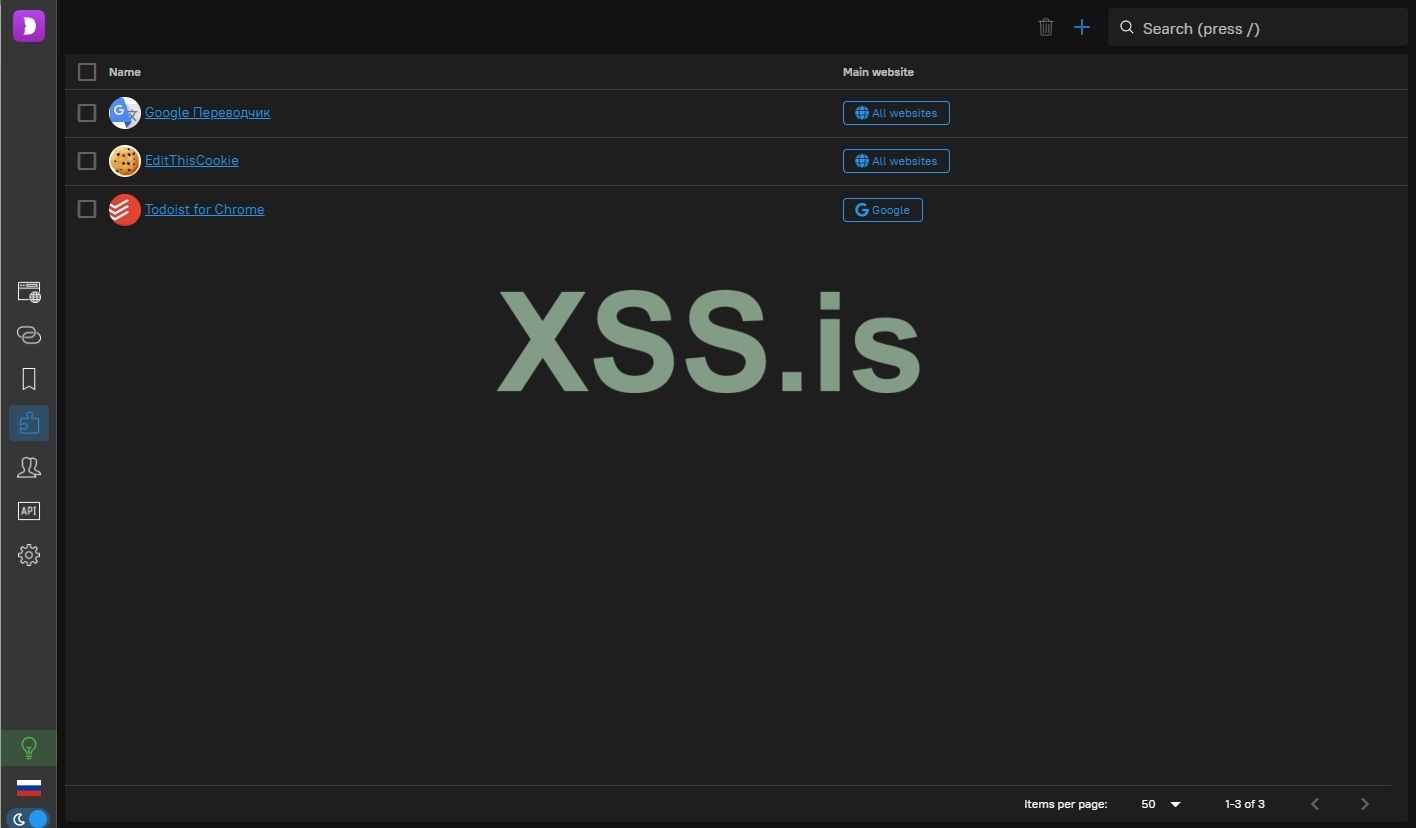Open the extensions puzzle sidebar icon
Image resolution: width=1416 pixels, height=828 pixels.
pyautogui.click(x=29, y=423)
